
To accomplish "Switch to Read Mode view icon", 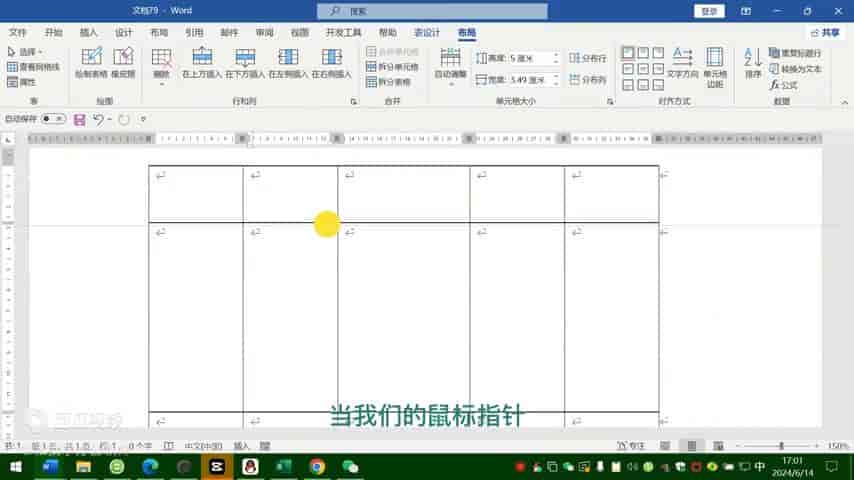I will [x=665, y=446].
